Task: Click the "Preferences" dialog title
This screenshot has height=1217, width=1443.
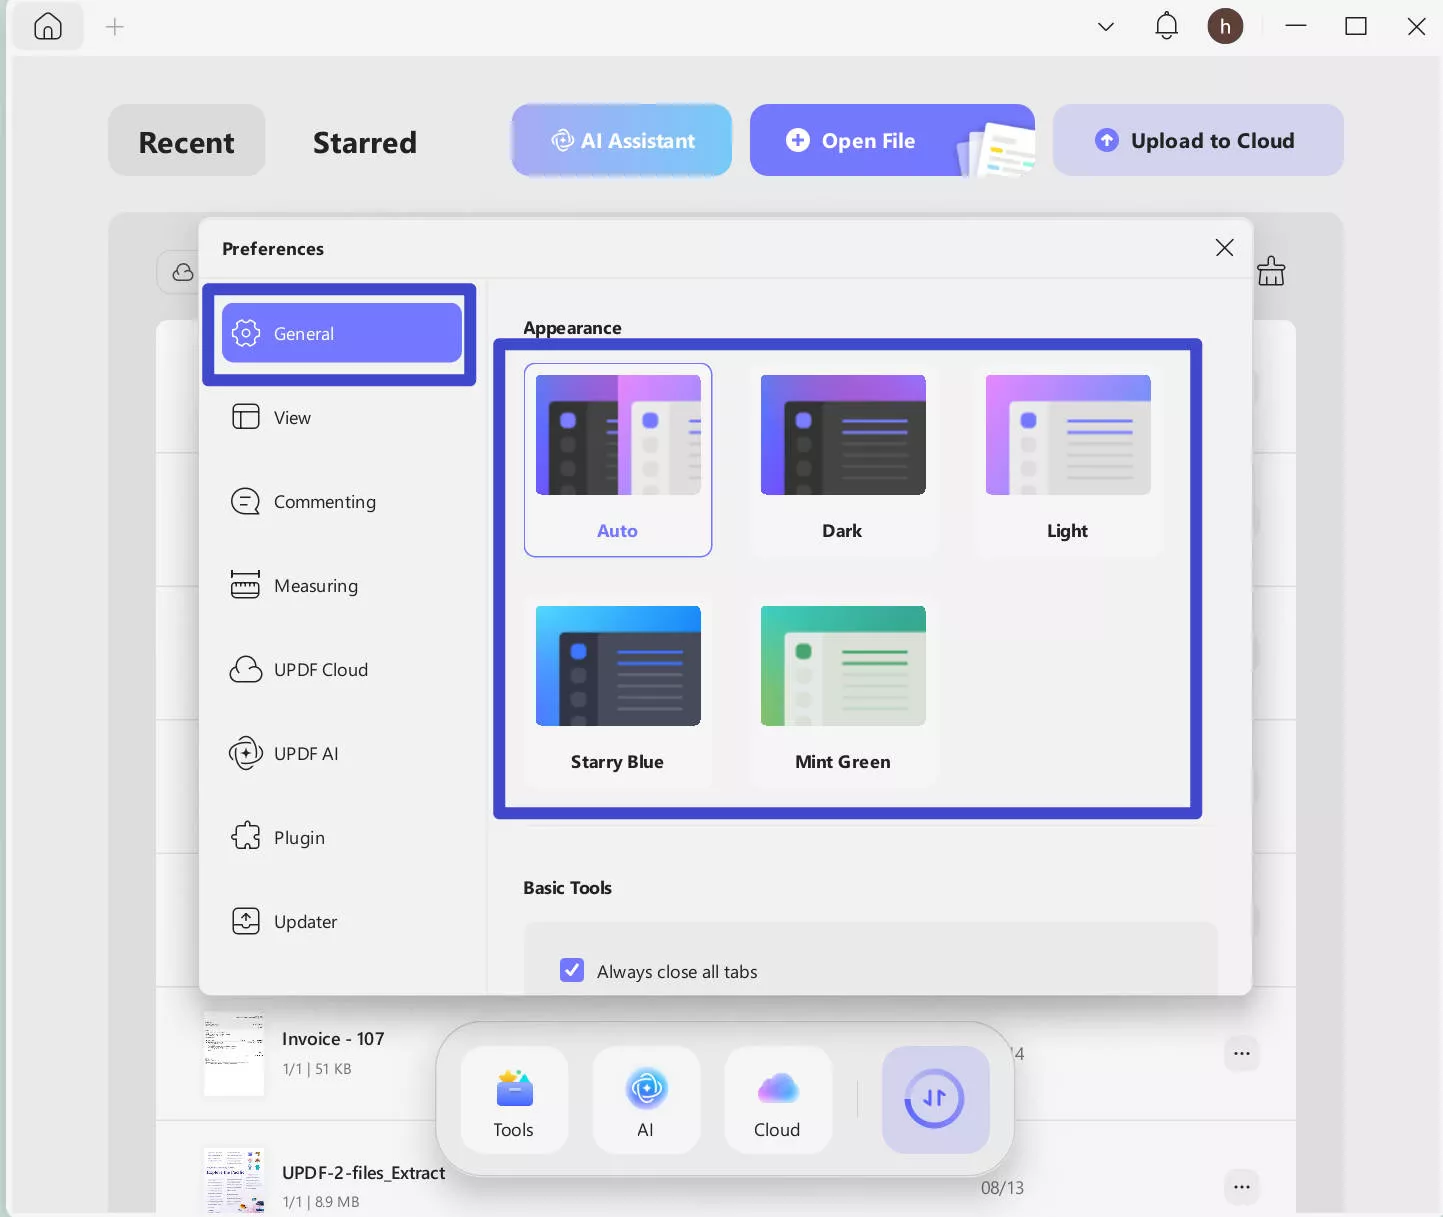Action: [x=273, y=249]
